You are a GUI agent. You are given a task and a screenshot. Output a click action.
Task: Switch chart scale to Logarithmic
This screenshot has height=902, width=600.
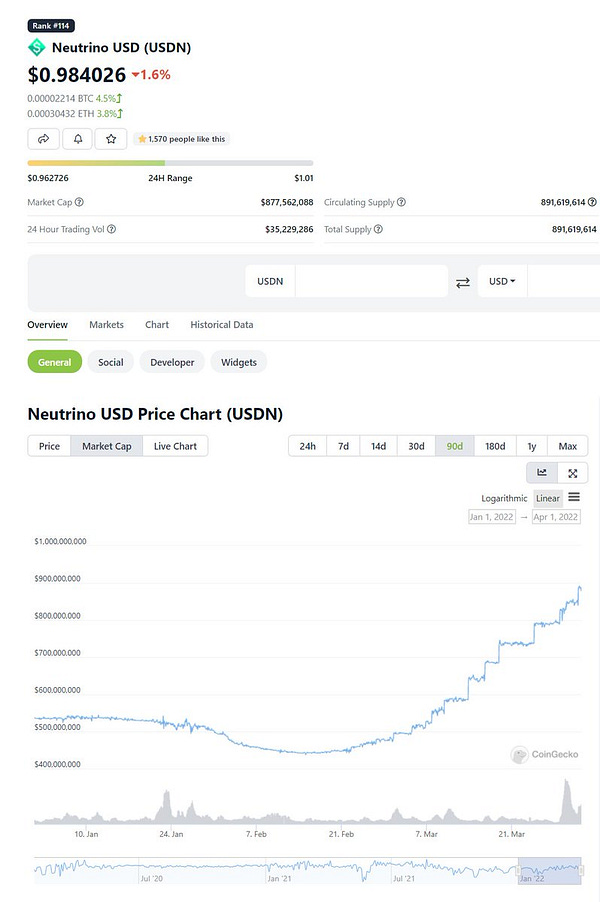[505, 498]
